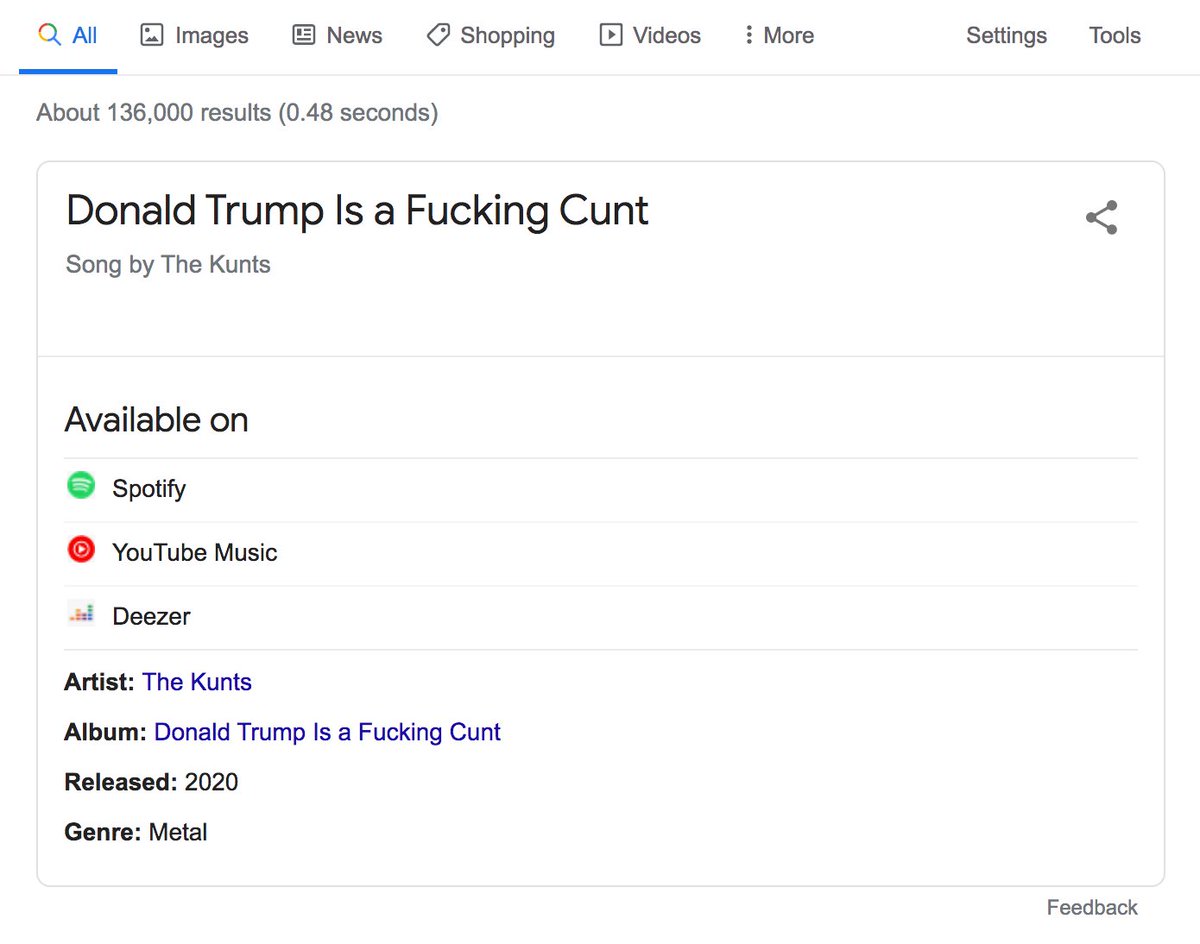
Task: Select the All results tab
Action: (x=68, y=36)
